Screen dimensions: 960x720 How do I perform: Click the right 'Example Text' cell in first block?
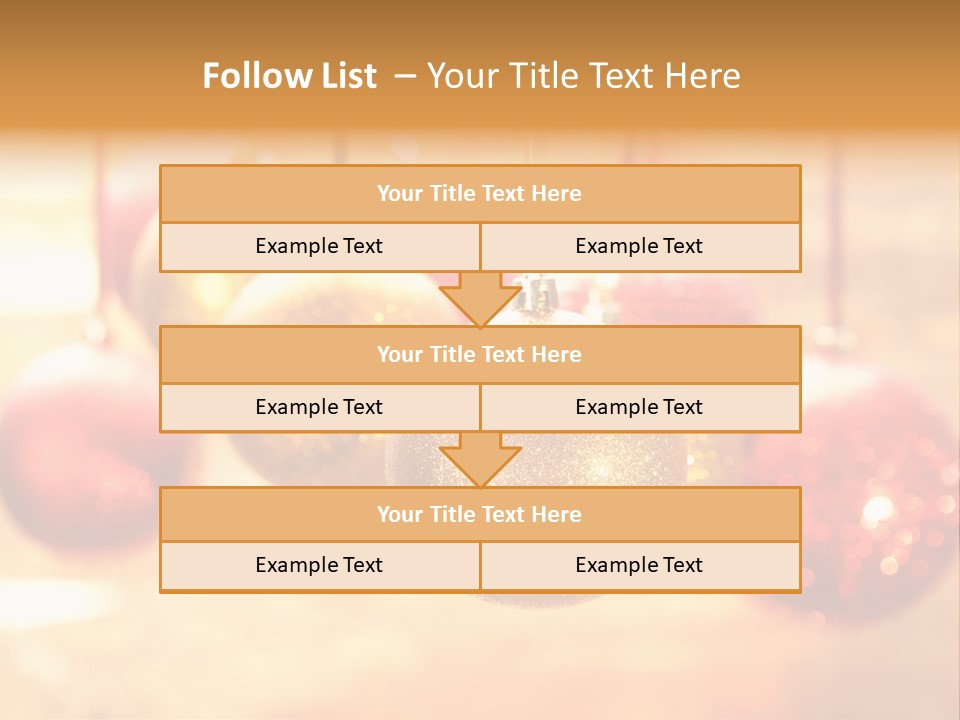[640, 247]
